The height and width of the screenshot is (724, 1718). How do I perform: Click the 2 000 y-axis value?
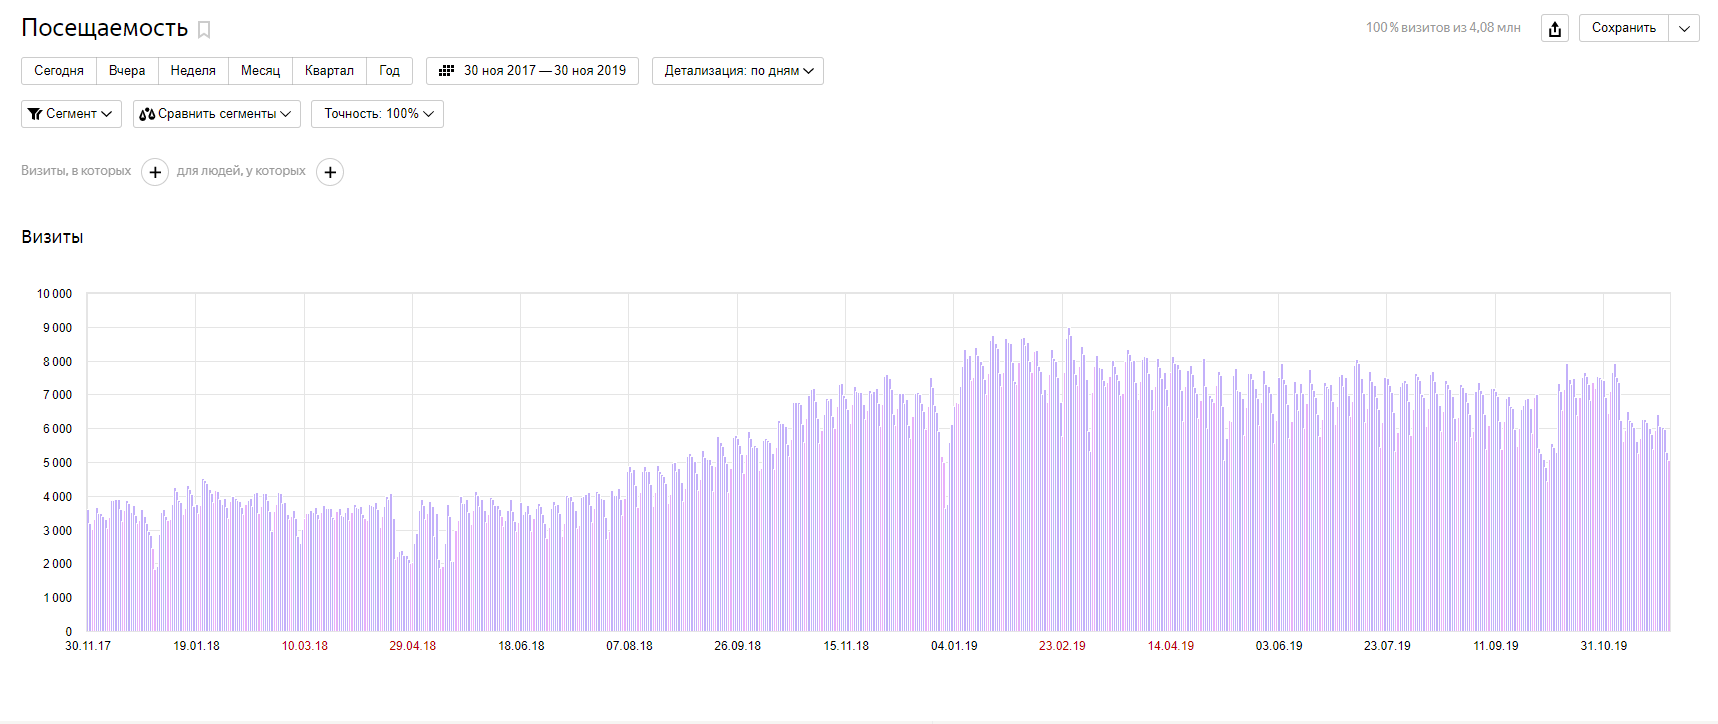click(x=58, y=564)
